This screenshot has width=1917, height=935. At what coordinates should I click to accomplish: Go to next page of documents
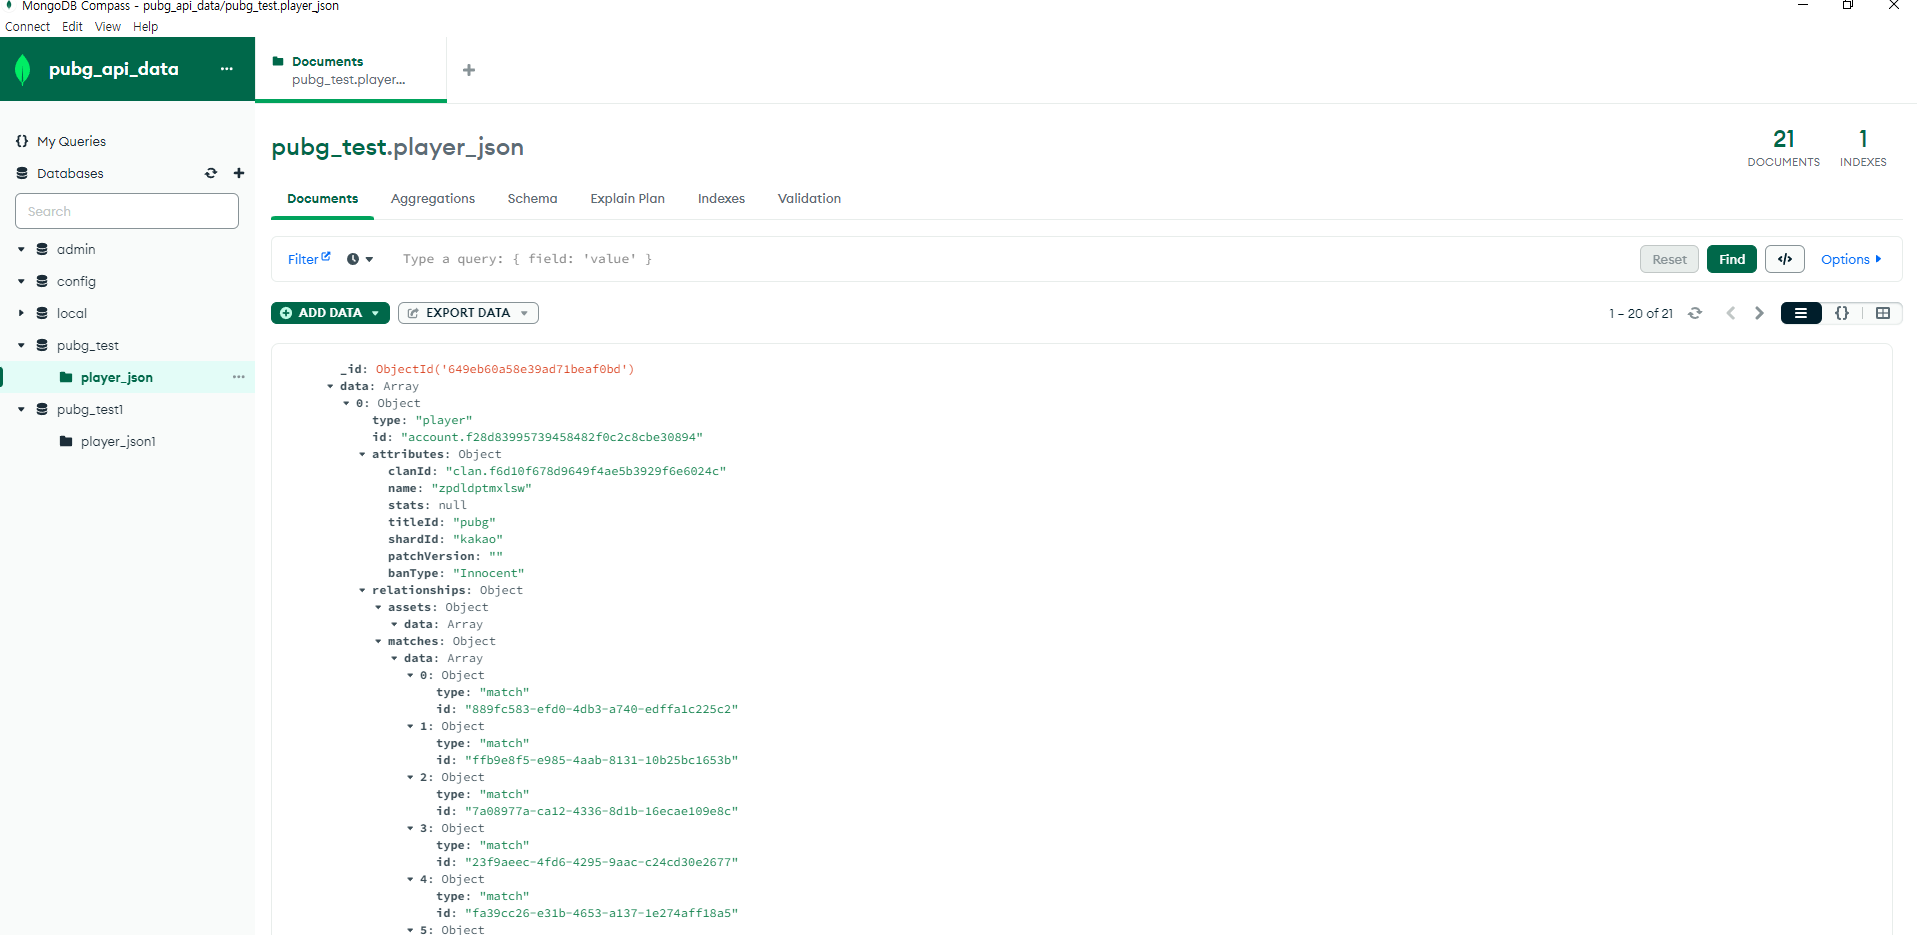click(x=1759, y=313)
